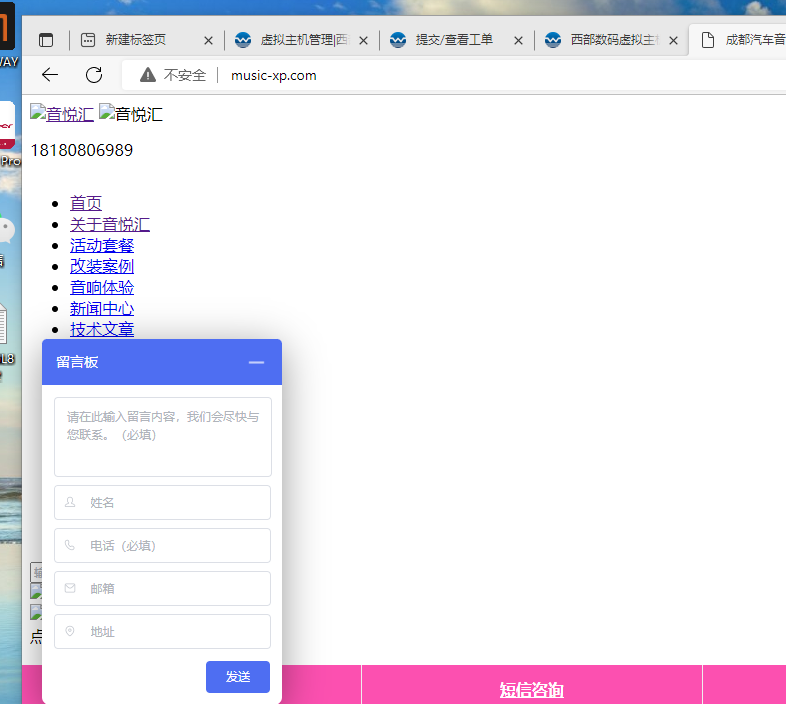Minimize the 留言板 message panel
This screenshot has width=786, height=704.
point(256,362)
